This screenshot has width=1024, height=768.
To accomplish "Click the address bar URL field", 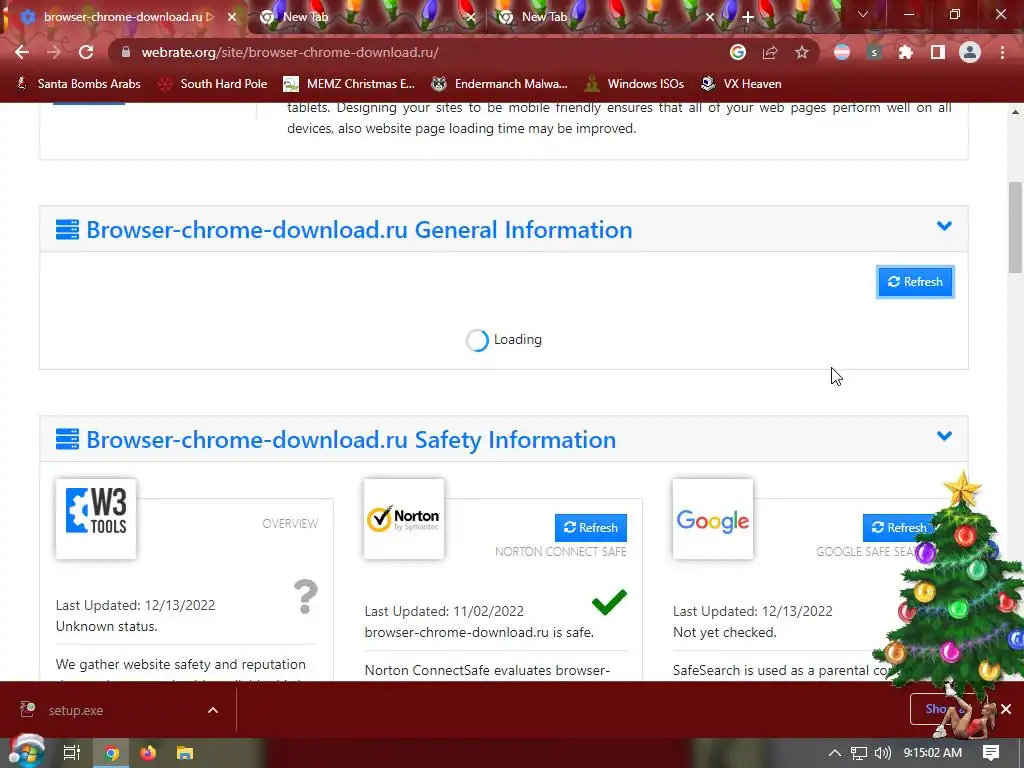I will coord(418,52).
